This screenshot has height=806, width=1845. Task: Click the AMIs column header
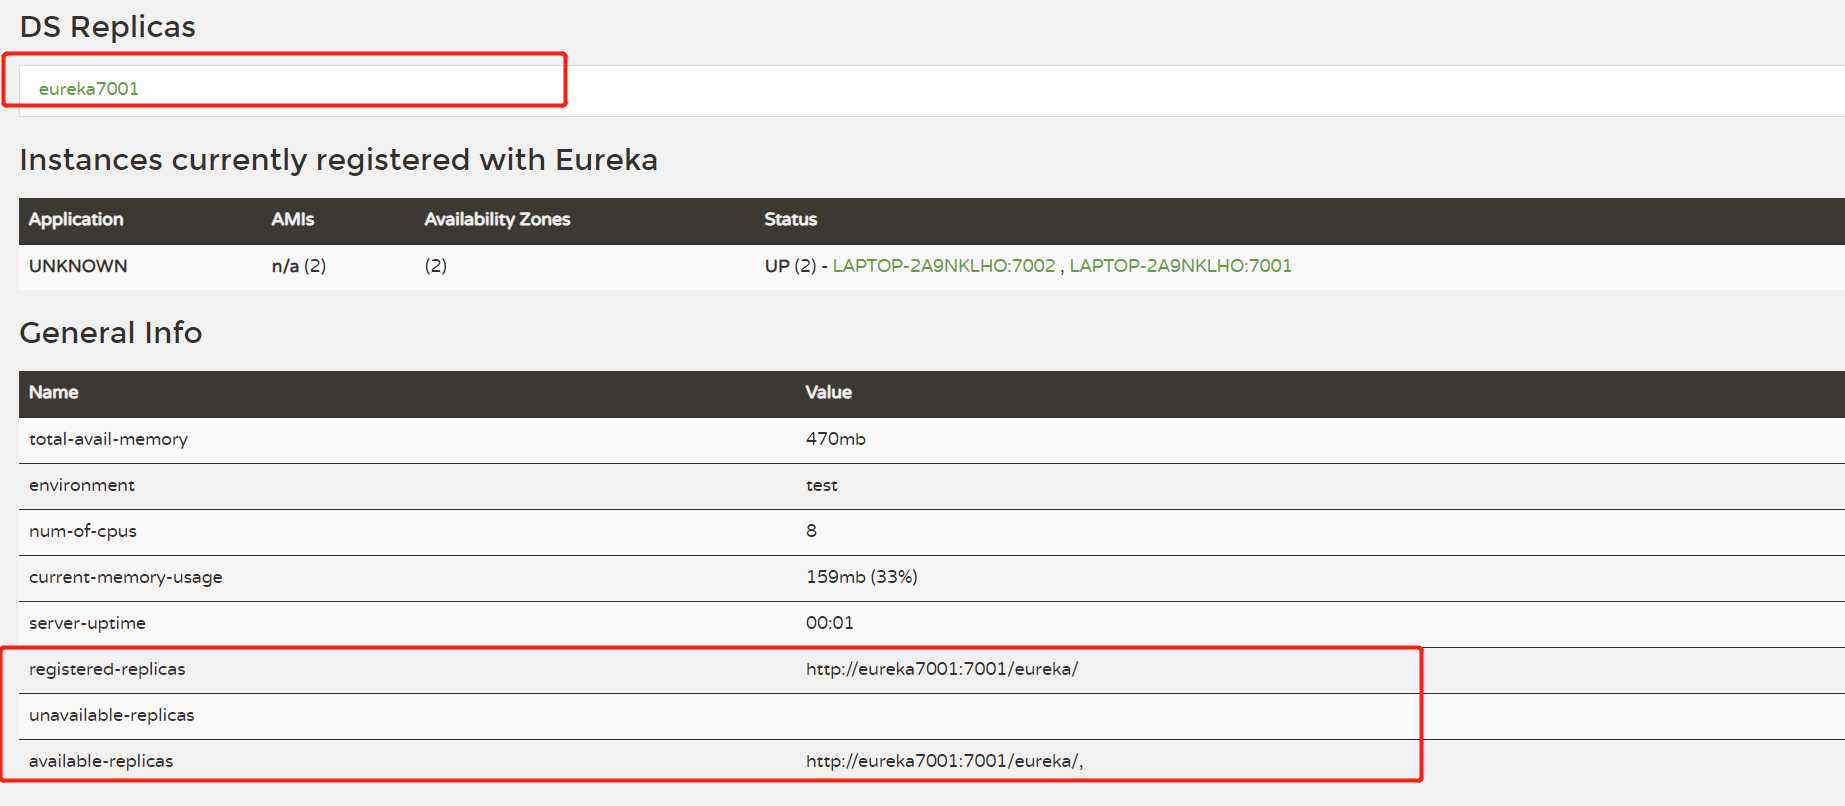coord(293,219)
